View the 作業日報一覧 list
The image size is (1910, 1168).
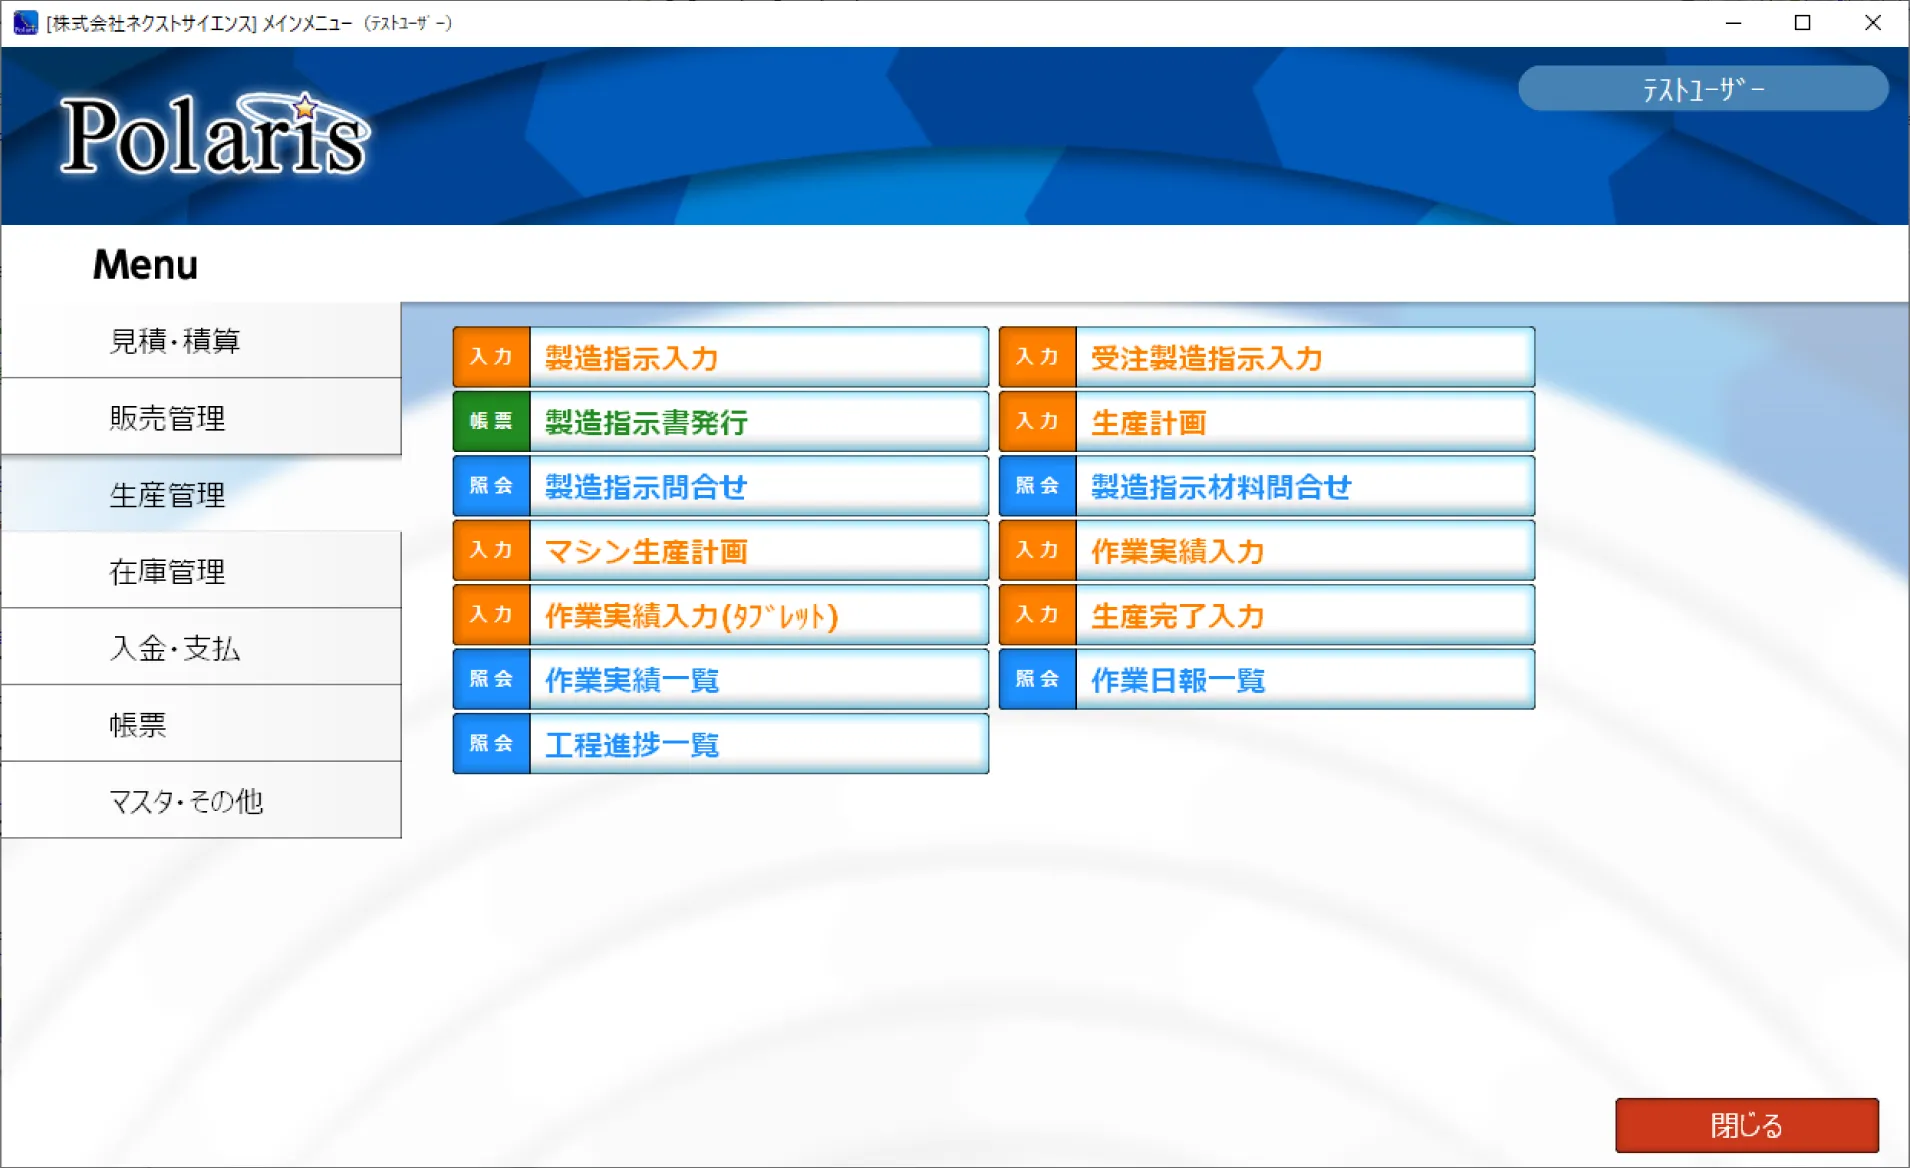(1267, 680)
